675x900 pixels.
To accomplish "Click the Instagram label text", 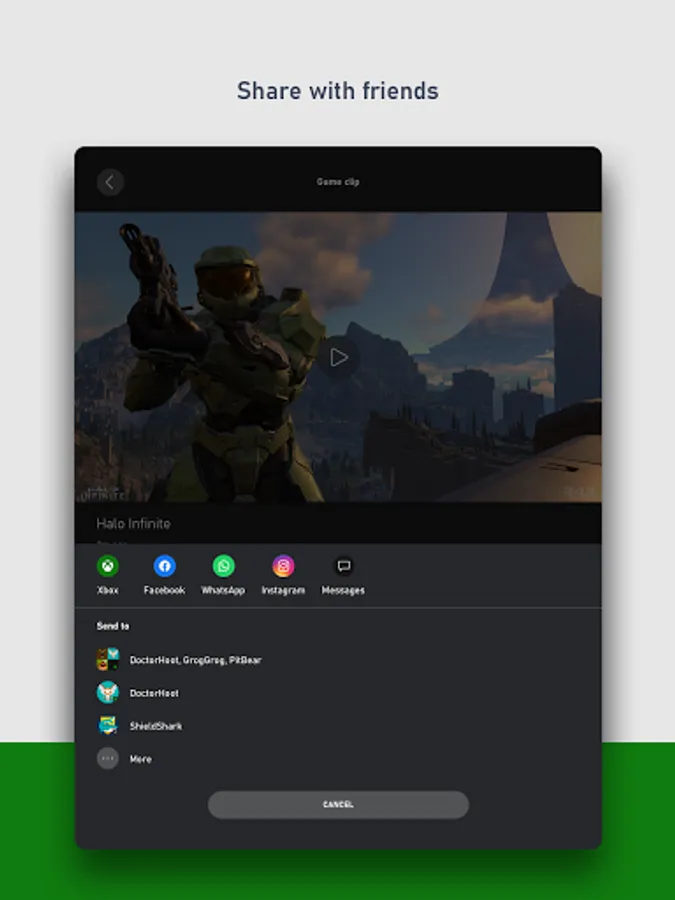I will (x=283, y=590).
